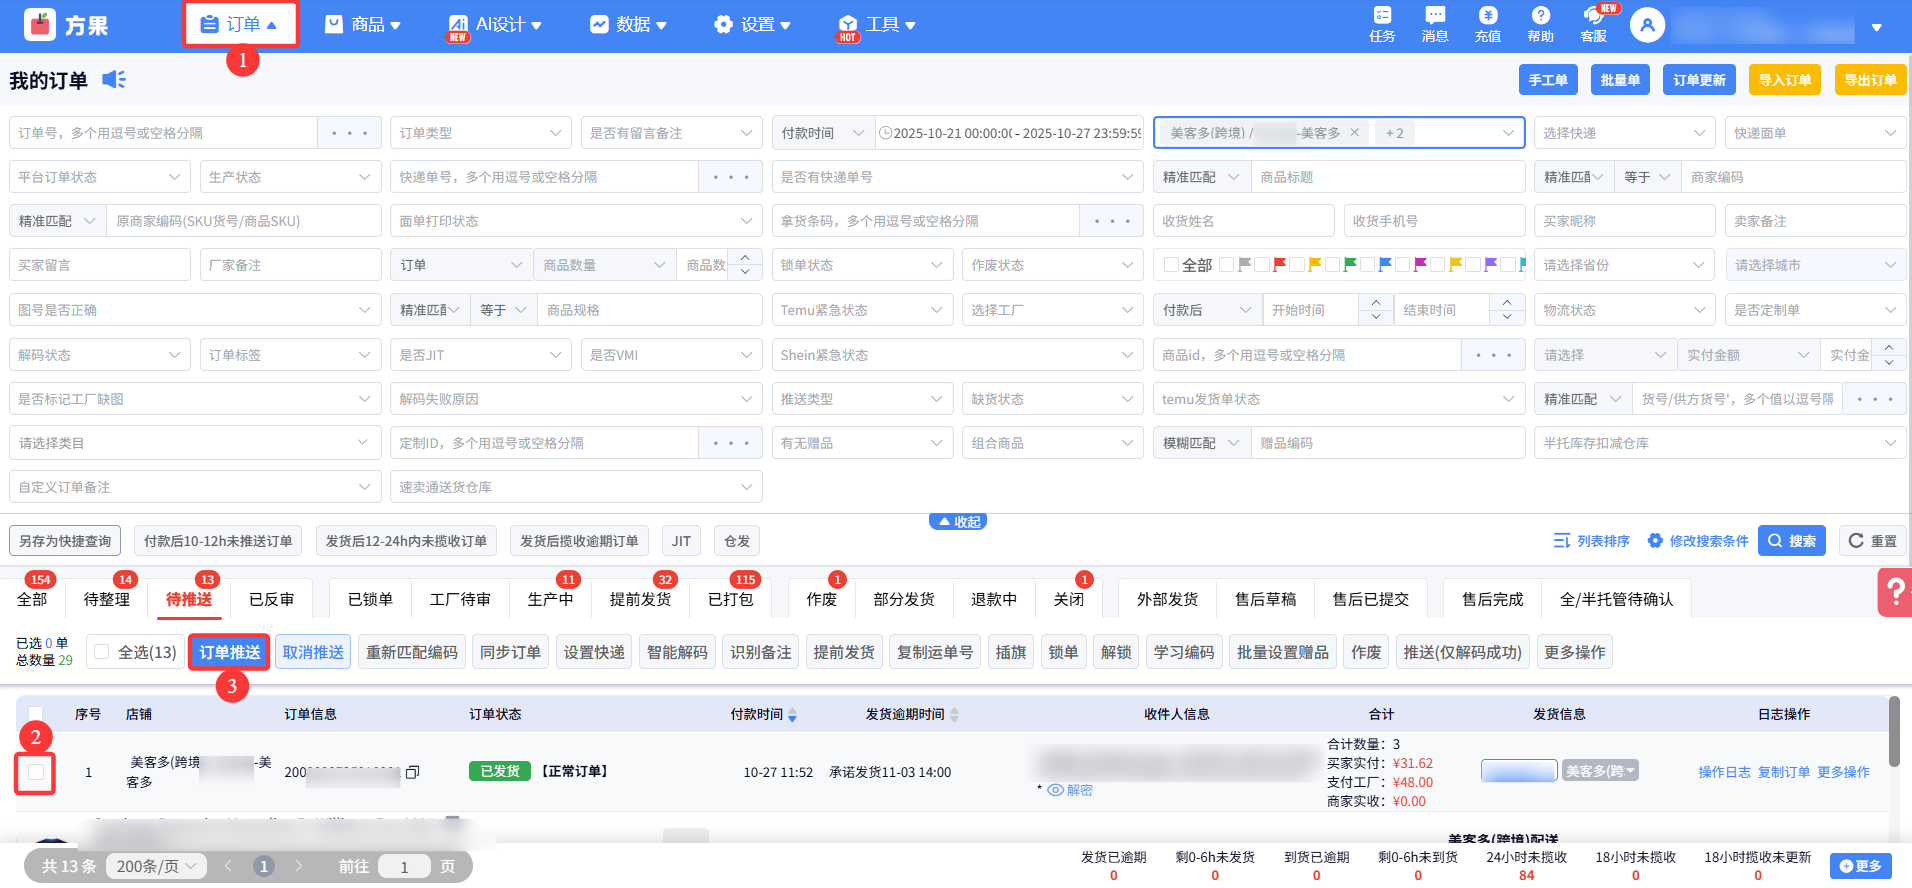Expand the 订单类型 dropdown
Screen dimensions: 1912x888
click(480, 133)
